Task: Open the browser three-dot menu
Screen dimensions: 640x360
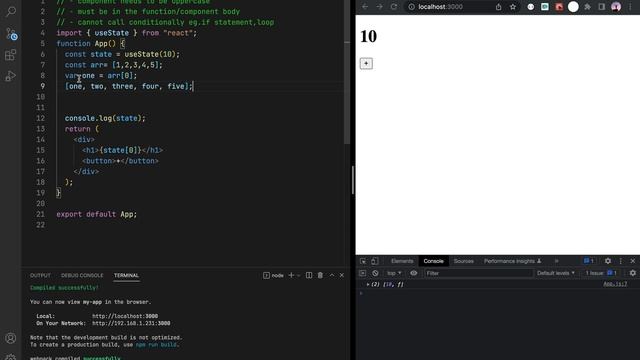Action: 631,7
